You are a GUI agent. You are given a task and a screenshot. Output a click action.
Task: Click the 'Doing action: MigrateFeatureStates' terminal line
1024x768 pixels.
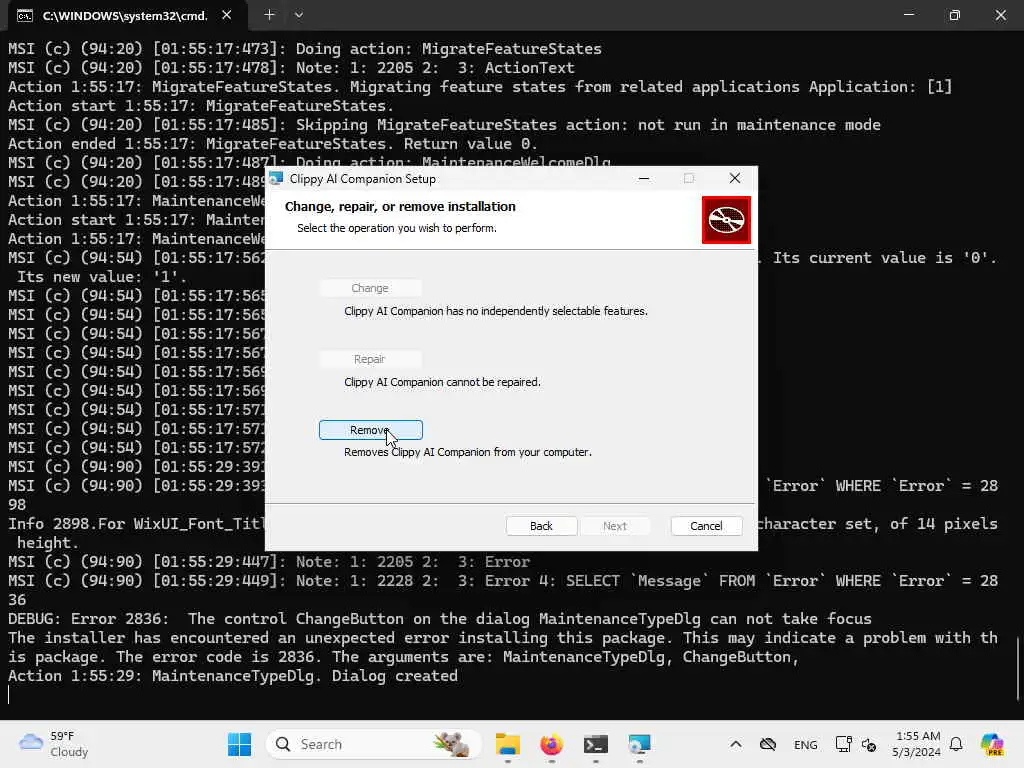pos(304,48)
